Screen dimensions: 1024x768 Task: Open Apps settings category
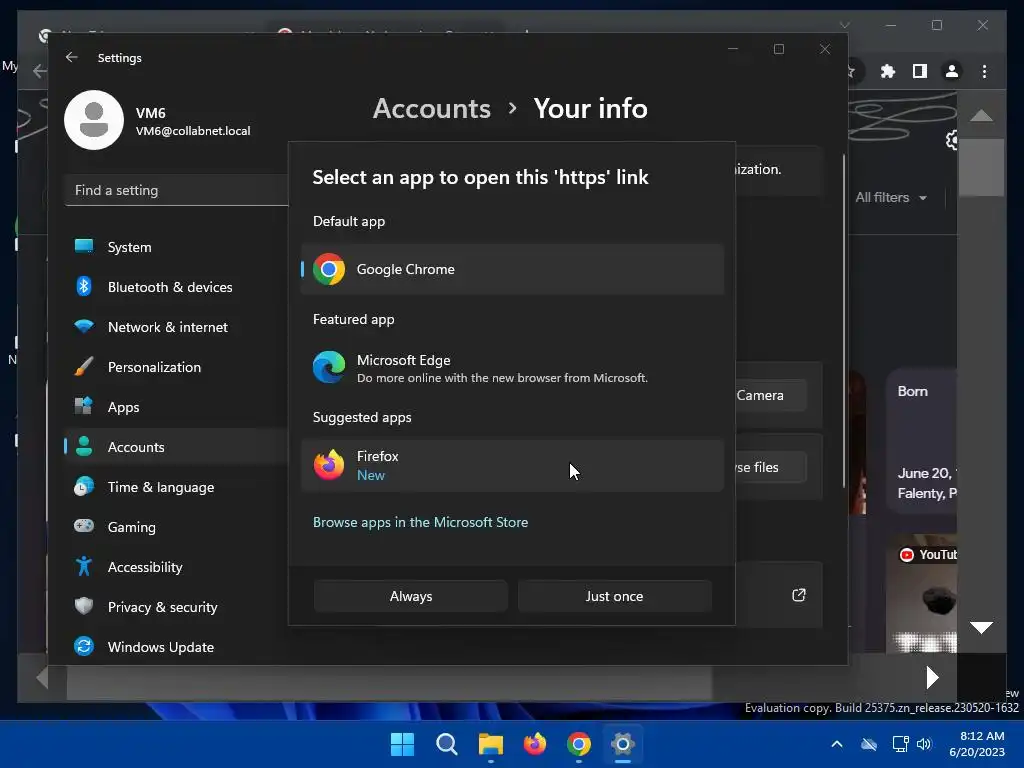click(176, 407)
